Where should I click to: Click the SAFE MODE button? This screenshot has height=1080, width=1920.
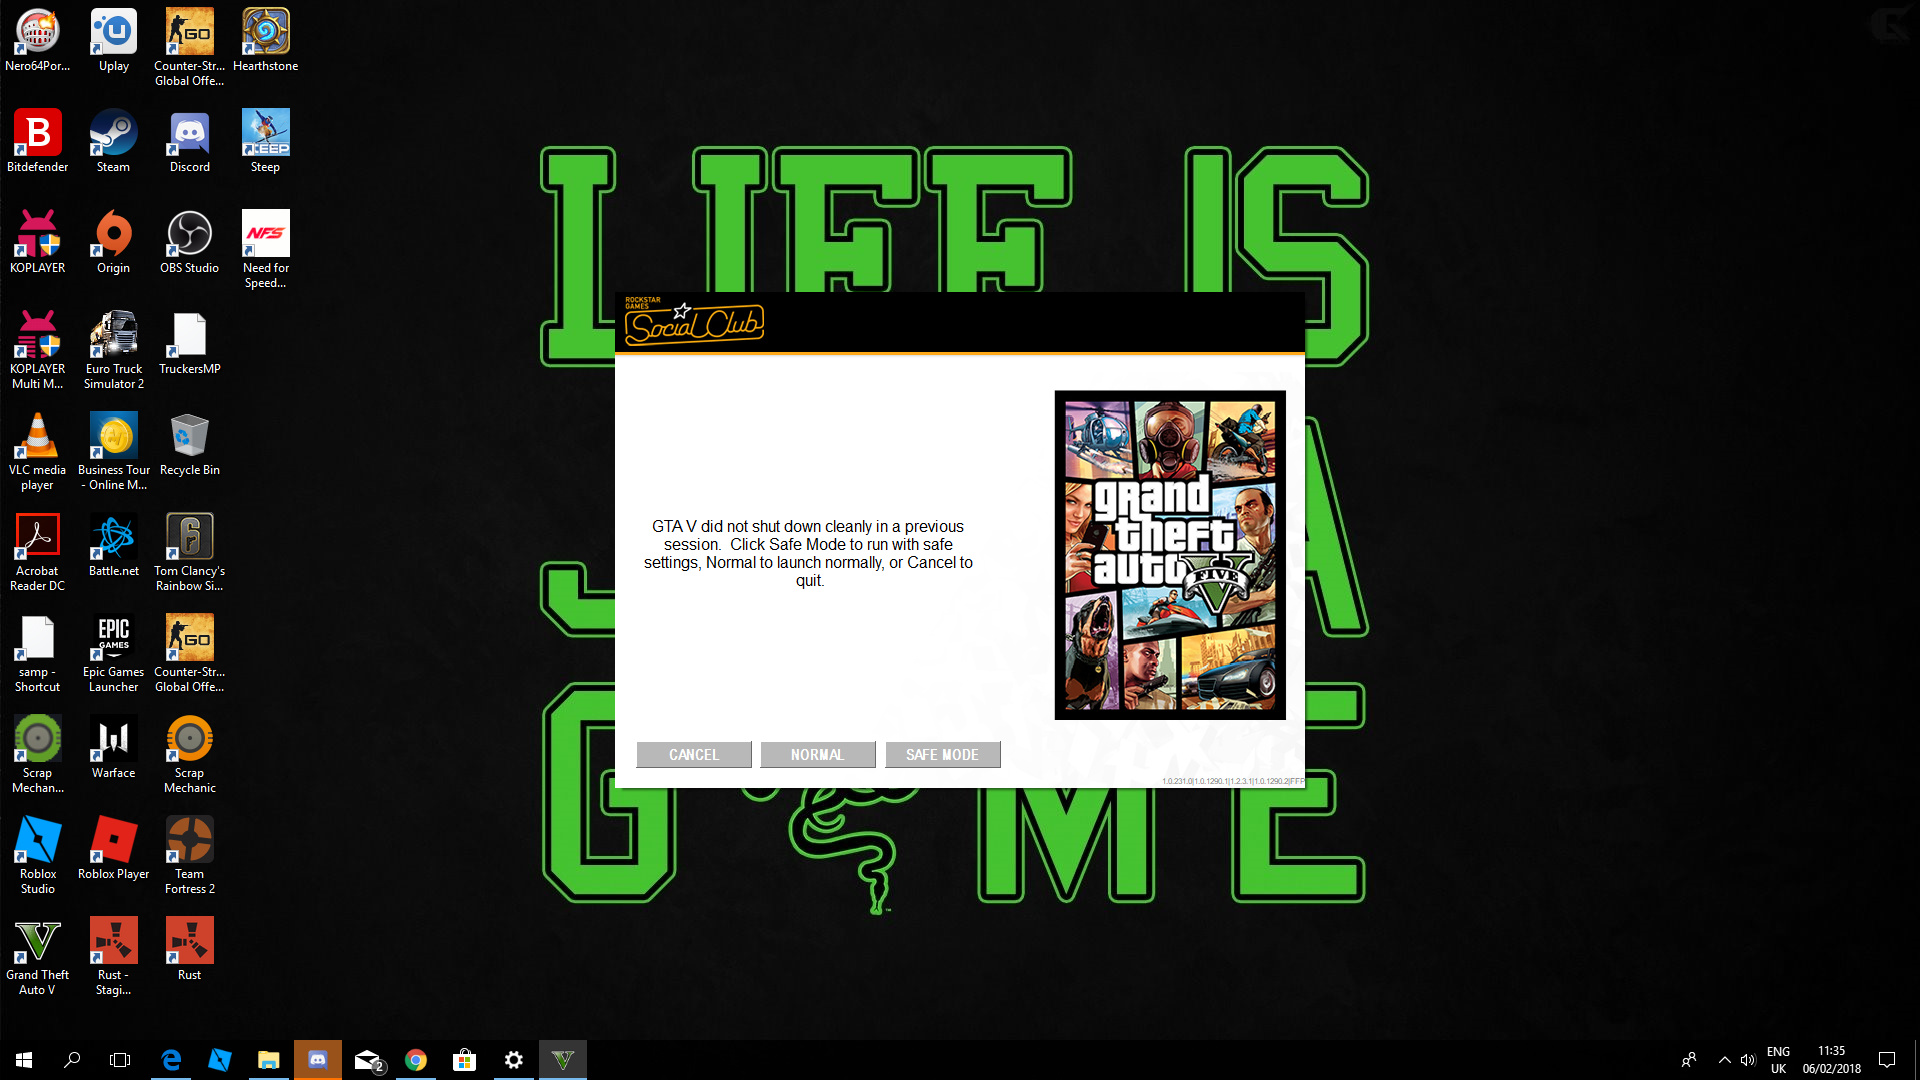tap(942, 755)
